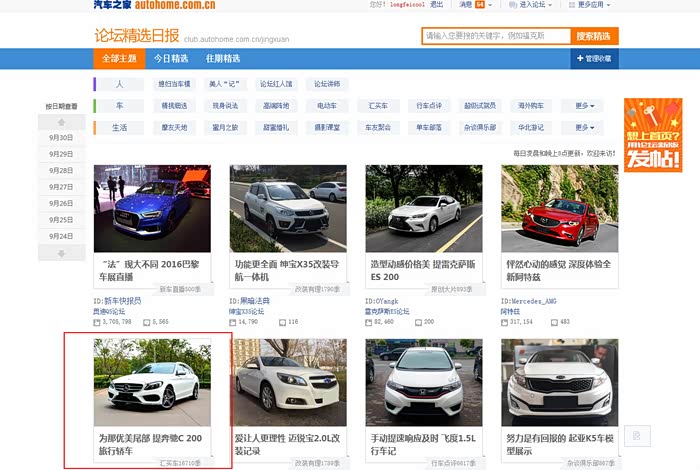Select the 人 category label
The height and width of the screenshot is (470, 700).
[120, 84]
